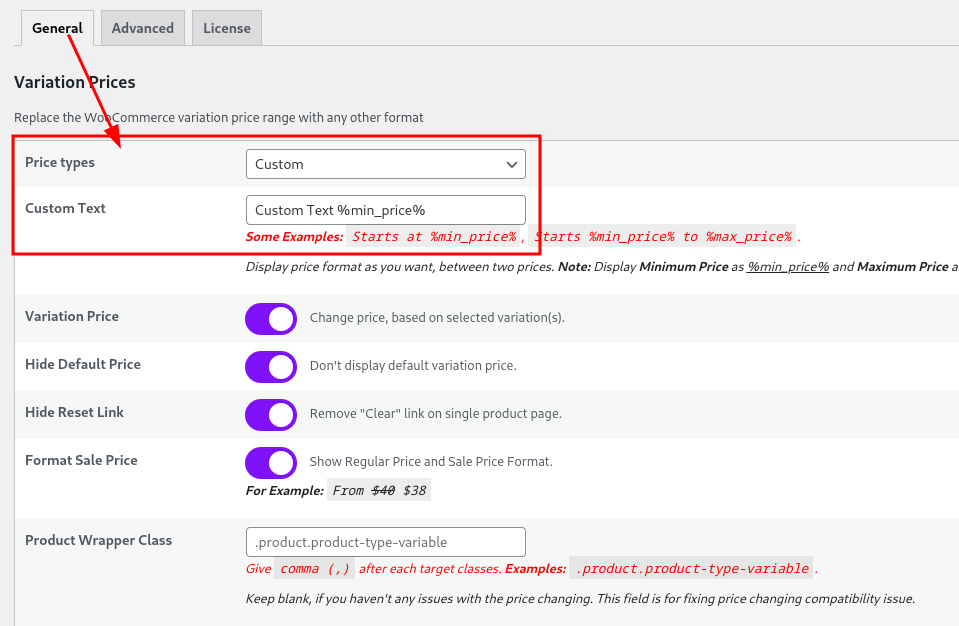Toggle the Hide Reset Link switch
The image size is (959, 626).
(271, 415)
